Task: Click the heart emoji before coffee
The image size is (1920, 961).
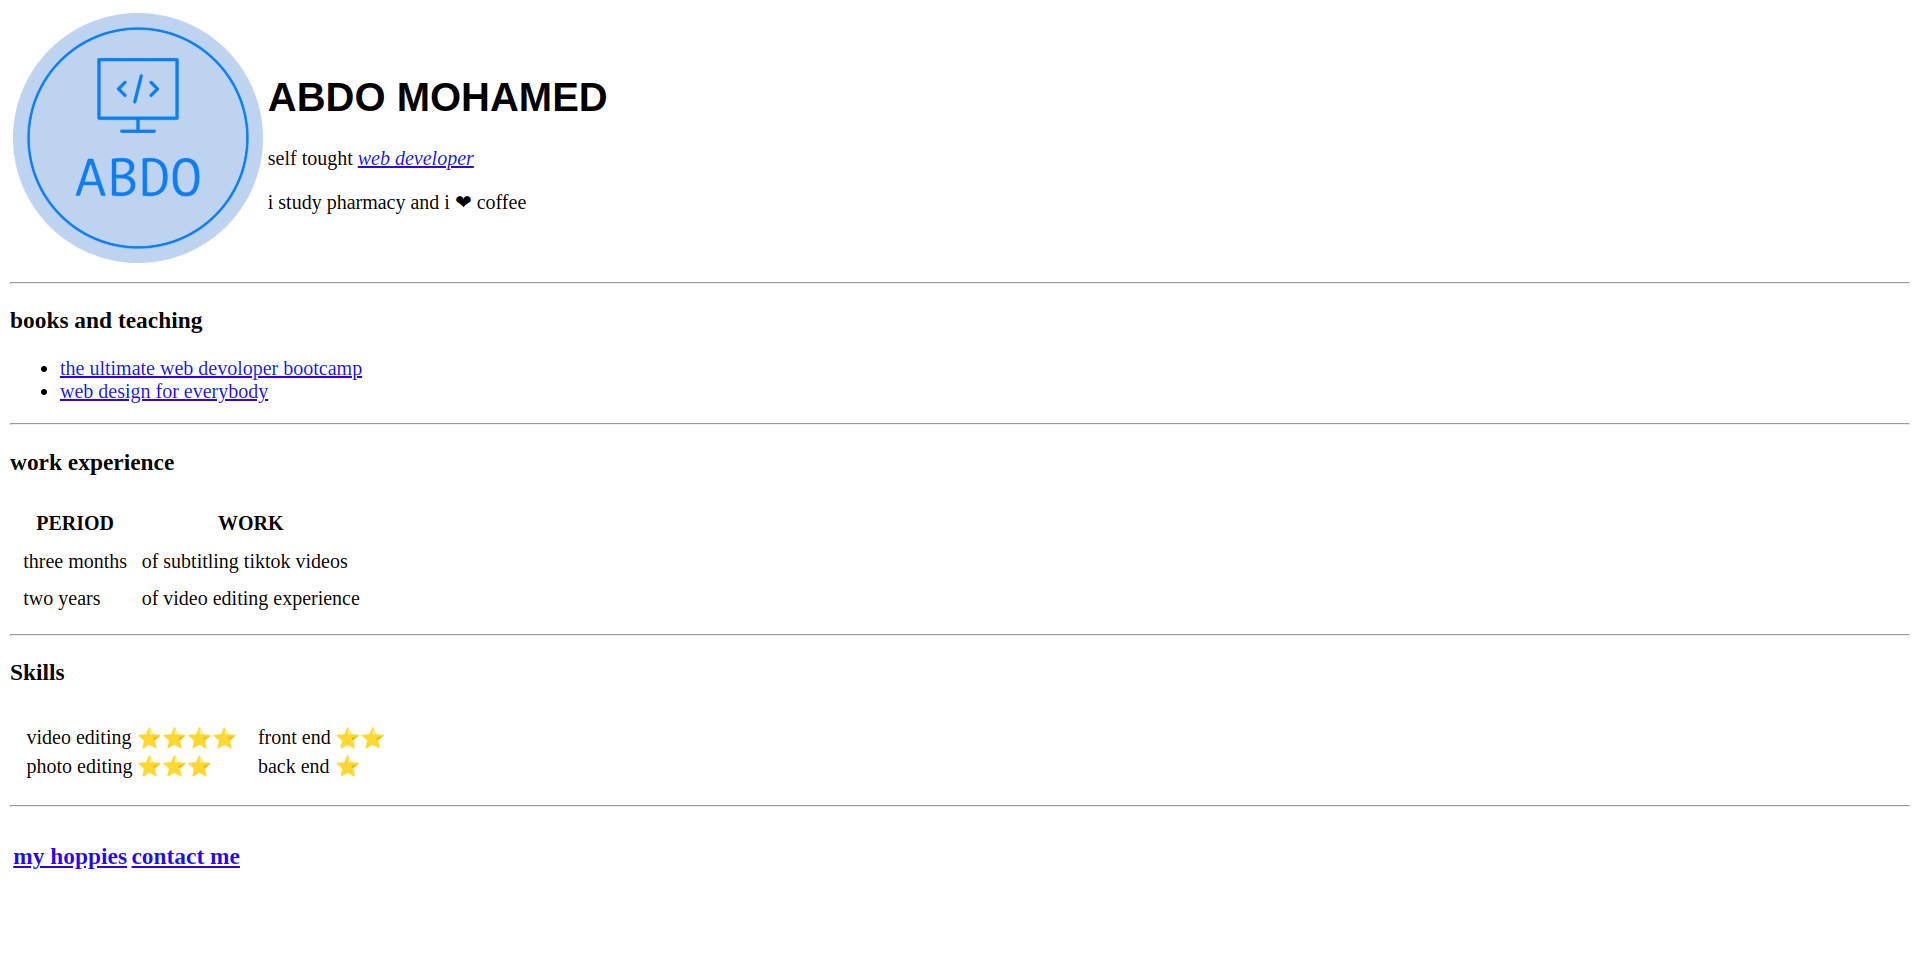Action: [463, 202]
